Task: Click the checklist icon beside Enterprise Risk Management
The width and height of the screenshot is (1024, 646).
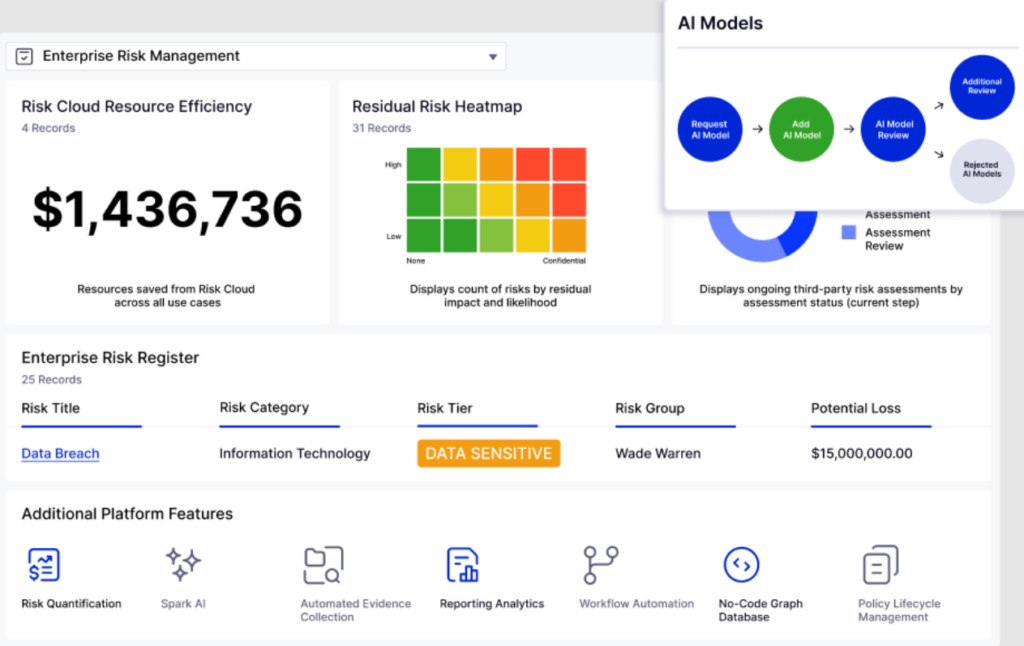Action: click(25, 57)
